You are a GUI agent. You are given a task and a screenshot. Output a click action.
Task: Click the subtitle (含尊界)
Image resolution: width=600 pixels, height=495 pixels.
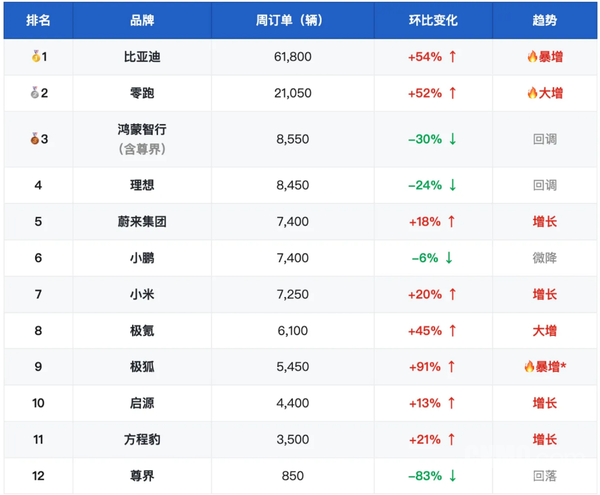[x=142, y=149]
